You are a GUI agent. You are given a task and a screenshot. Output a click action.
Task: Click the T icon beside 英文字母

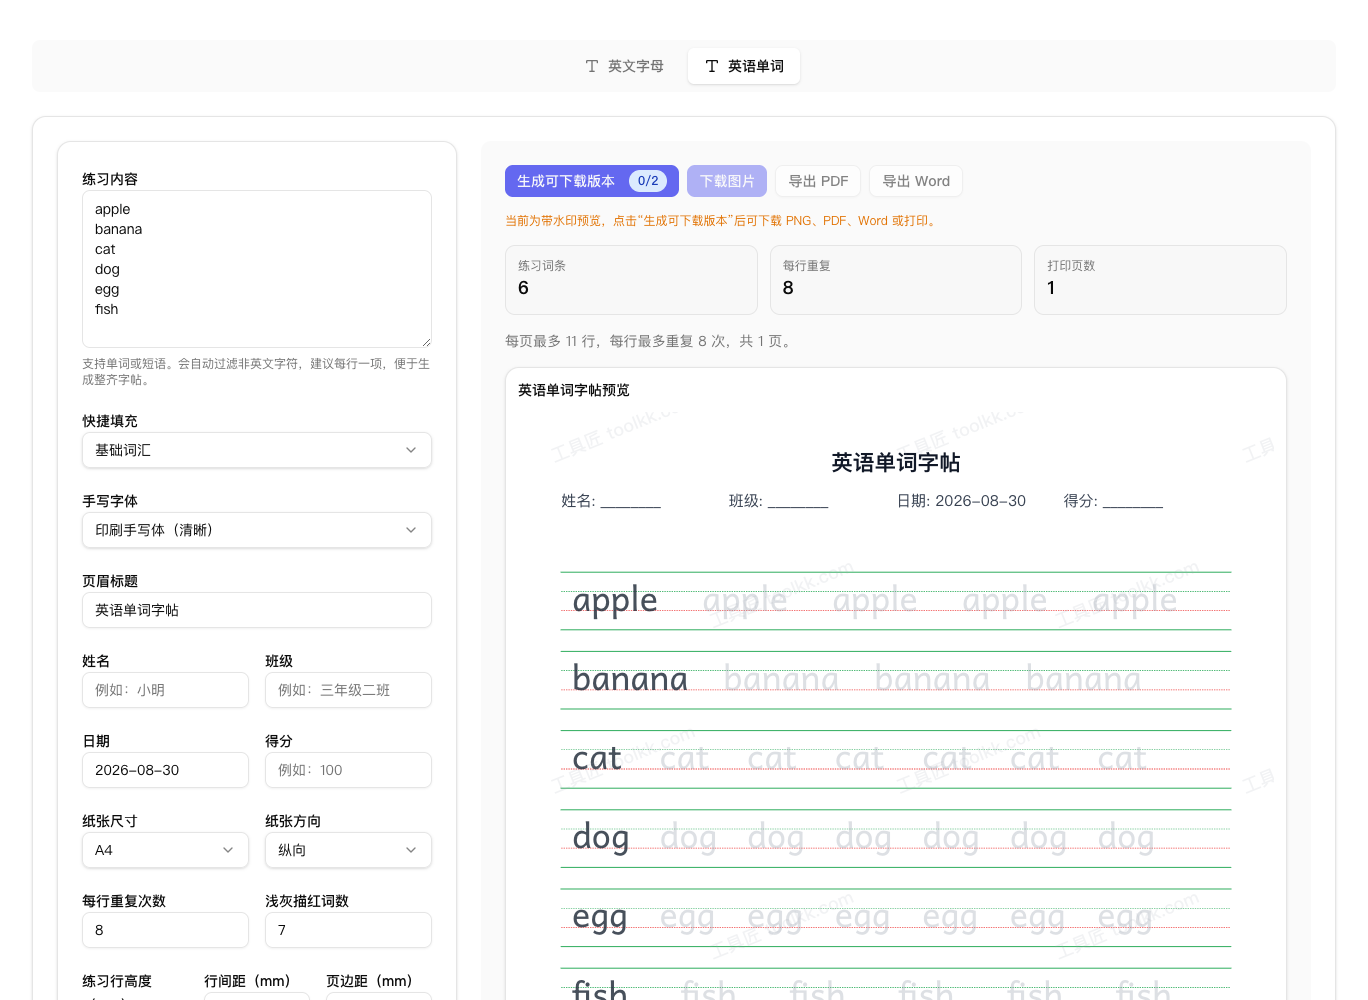(592, 66)
